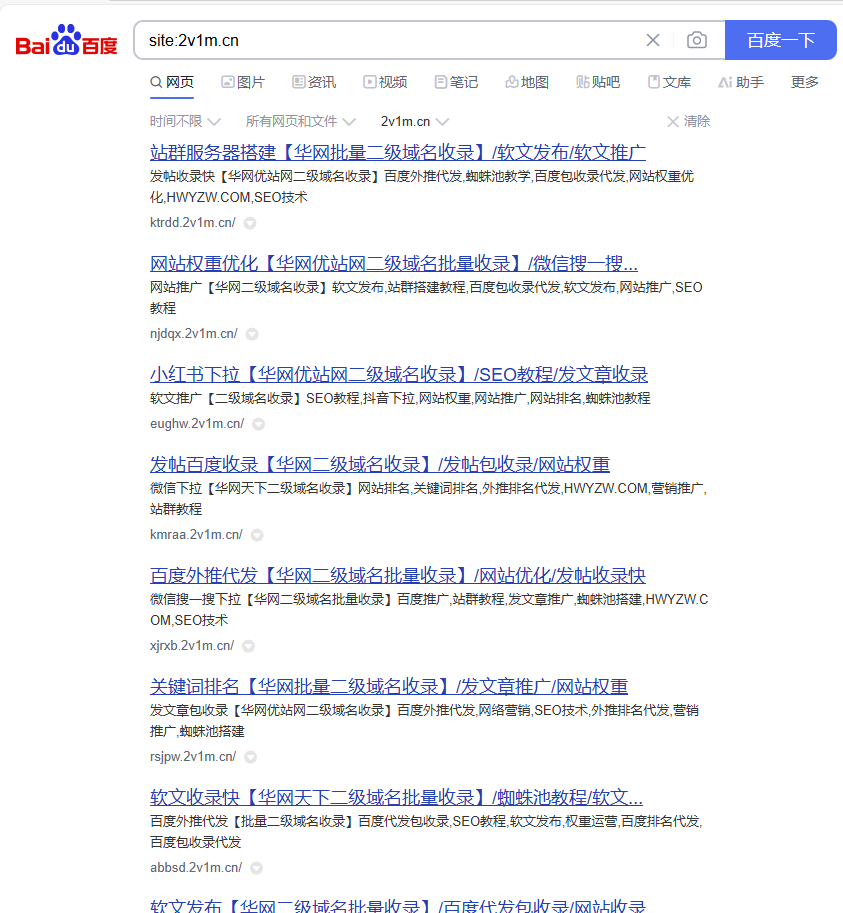The width and height of the screenshot is (843, 913).
Task: Open the 视频 tab
Action: (x=385, y=82)
